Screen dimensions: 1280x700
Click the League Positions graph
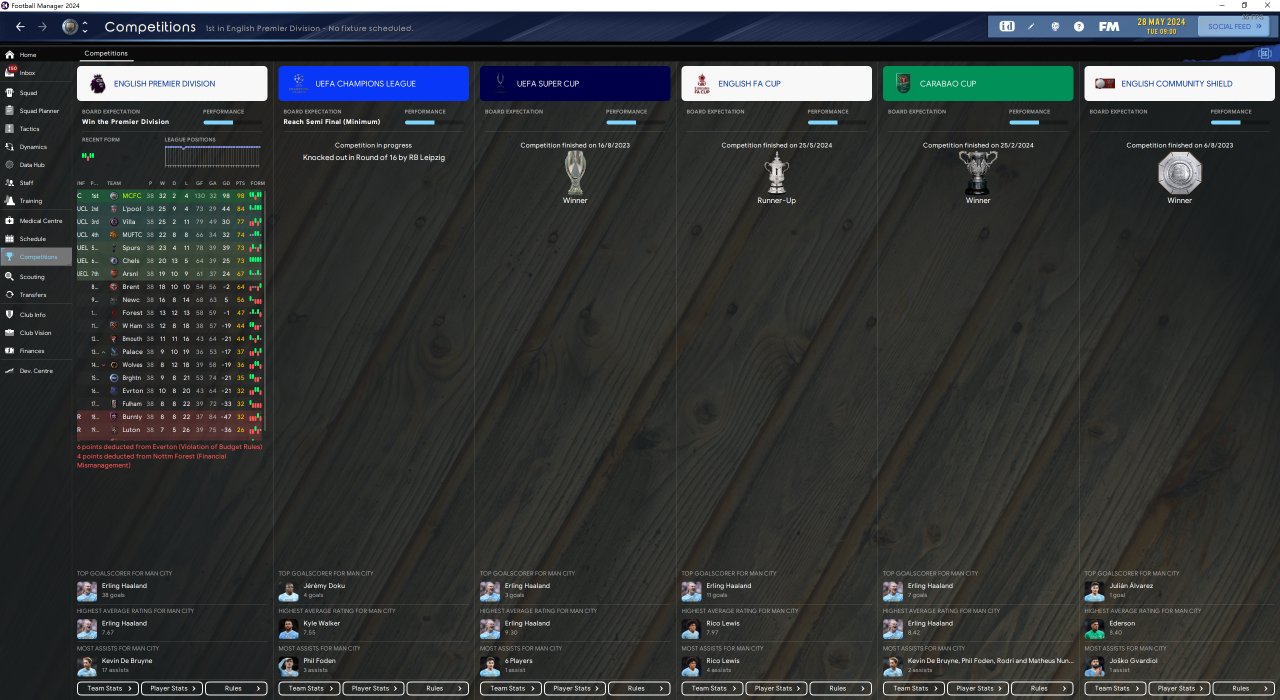[x=212, y=155]
